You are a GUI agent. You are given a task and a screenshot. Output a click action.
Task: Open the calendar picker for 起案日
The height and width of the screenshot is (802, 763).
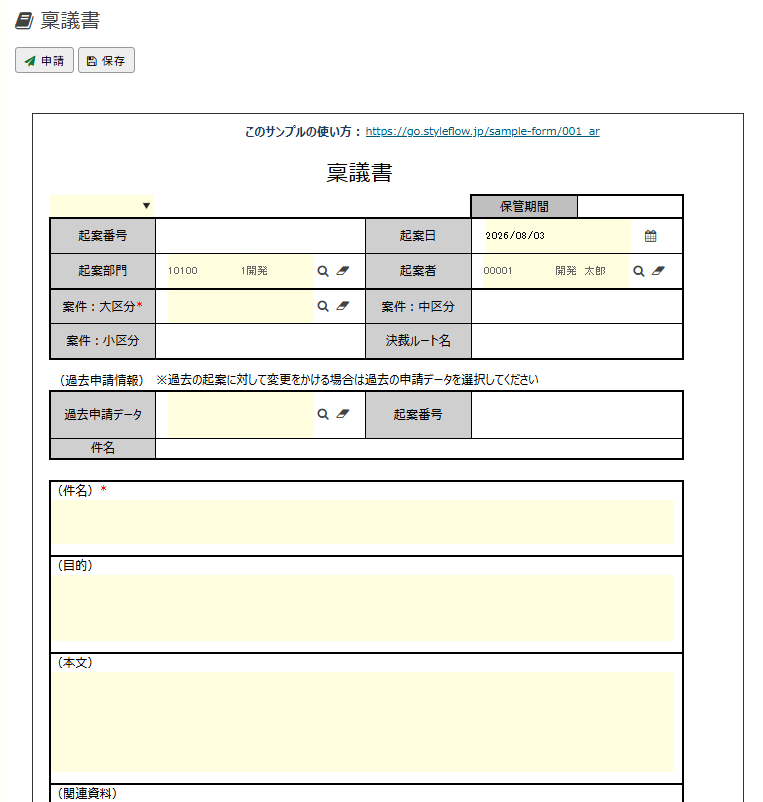(650, 236)
